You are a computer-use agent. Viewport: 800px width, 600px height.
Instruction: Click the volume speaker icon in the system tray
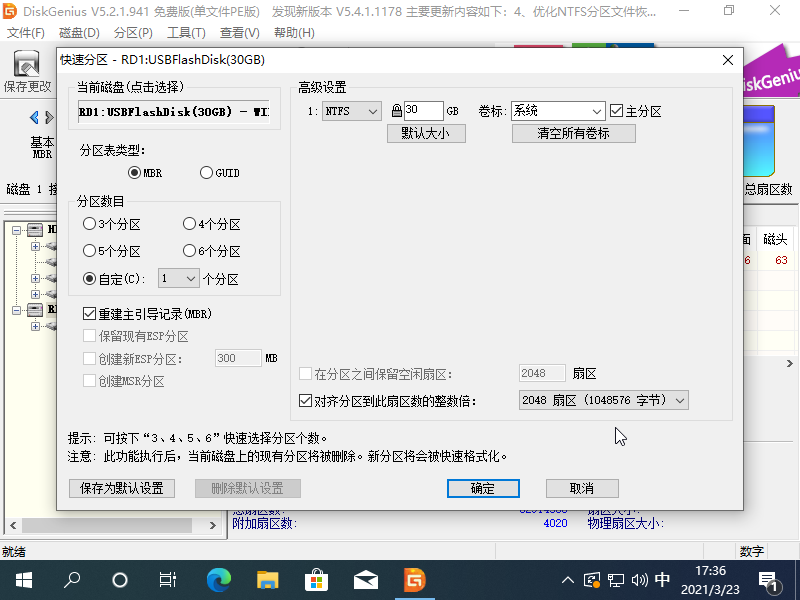[x=640, y=580]
